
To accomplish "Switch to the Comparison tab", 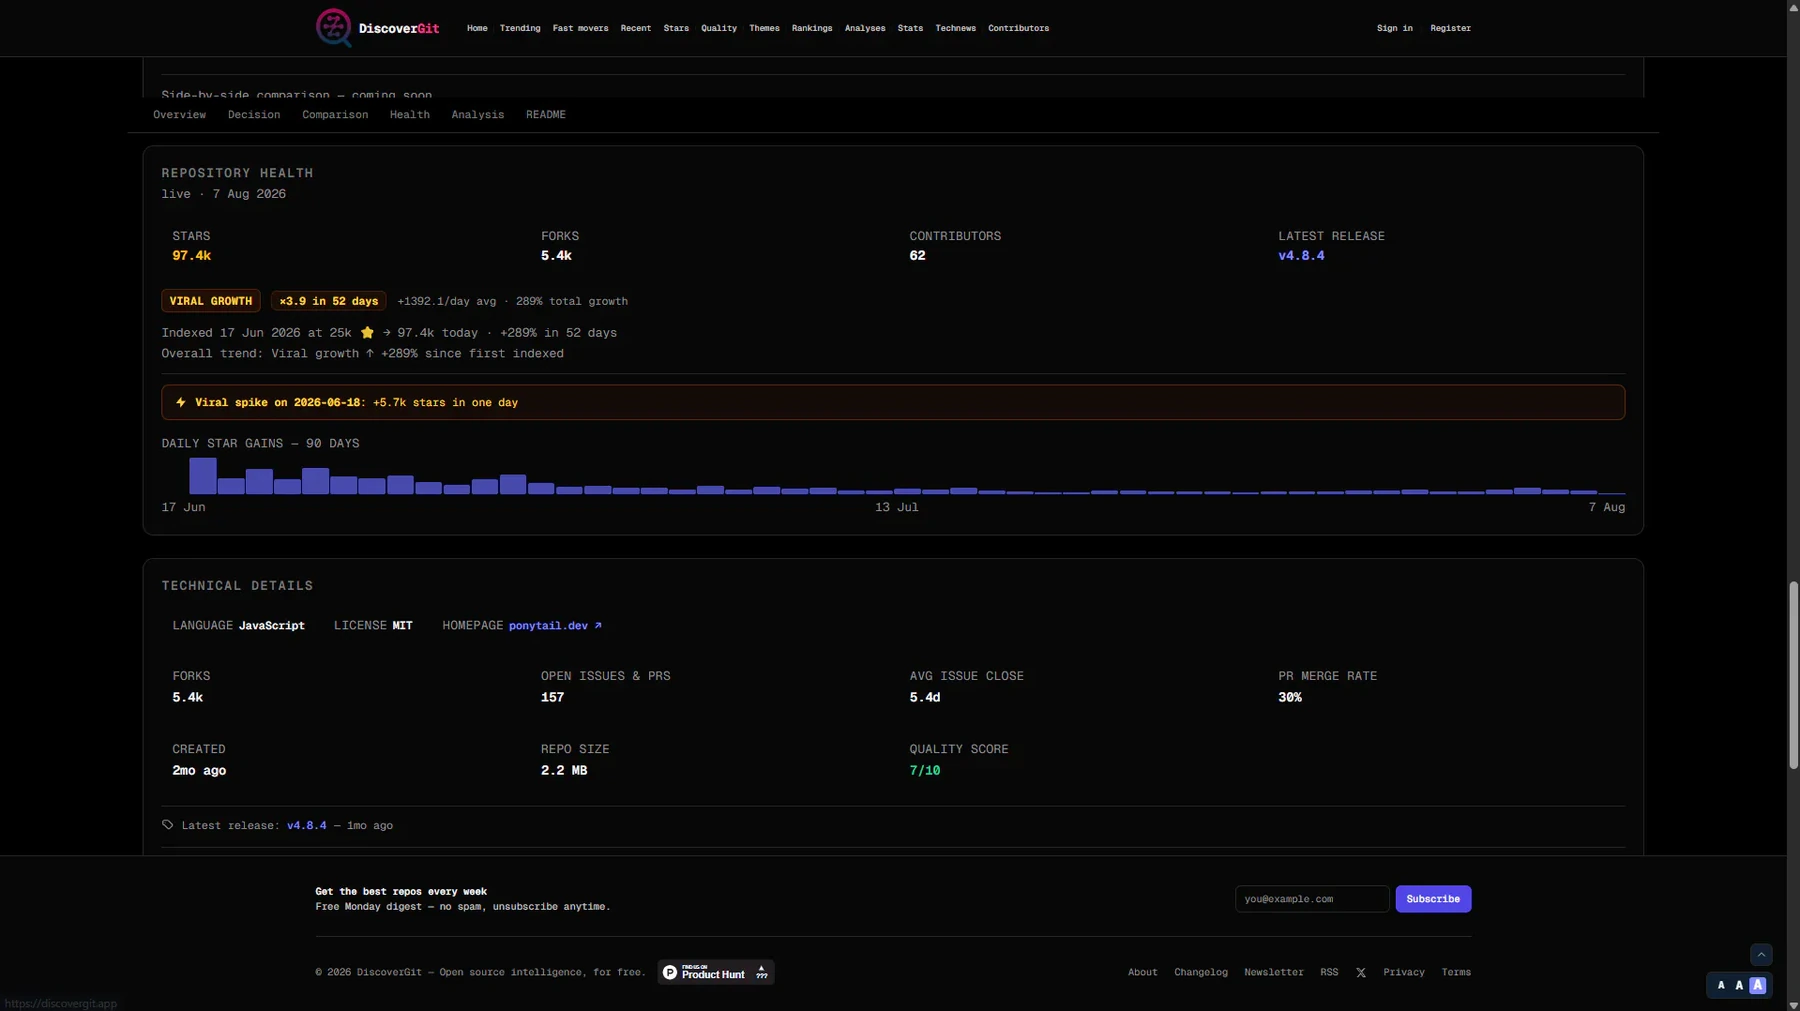I will 335,115.
